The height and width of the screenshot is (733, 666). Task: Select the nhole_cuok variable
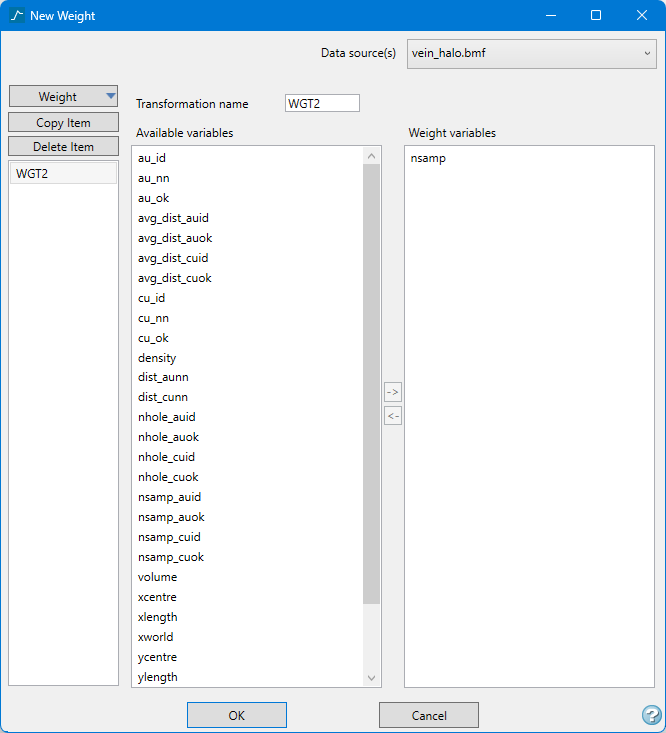click(167, 477)
